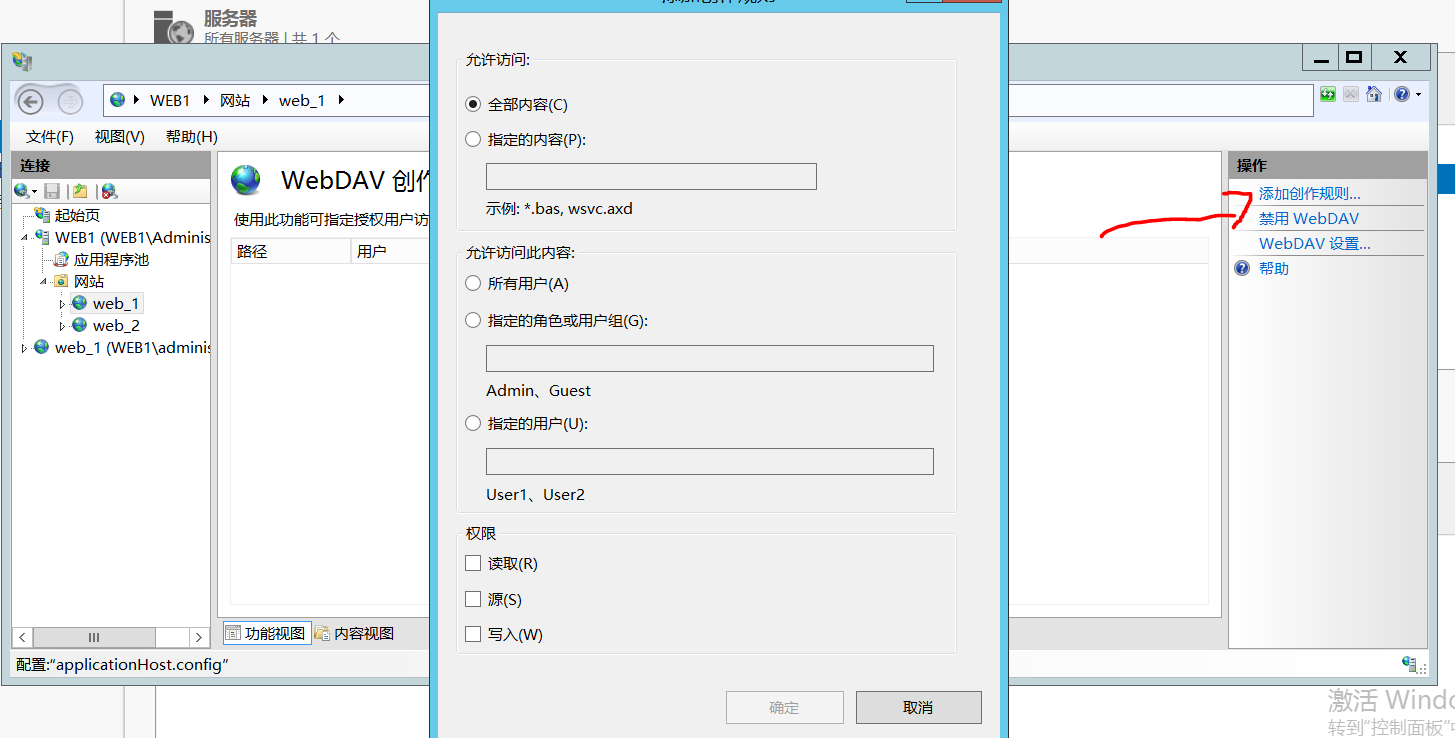Click the 内容视图 tab icon
This screenshot has height=738, width=1455.
pyautogui.click(x=322, y=633)
